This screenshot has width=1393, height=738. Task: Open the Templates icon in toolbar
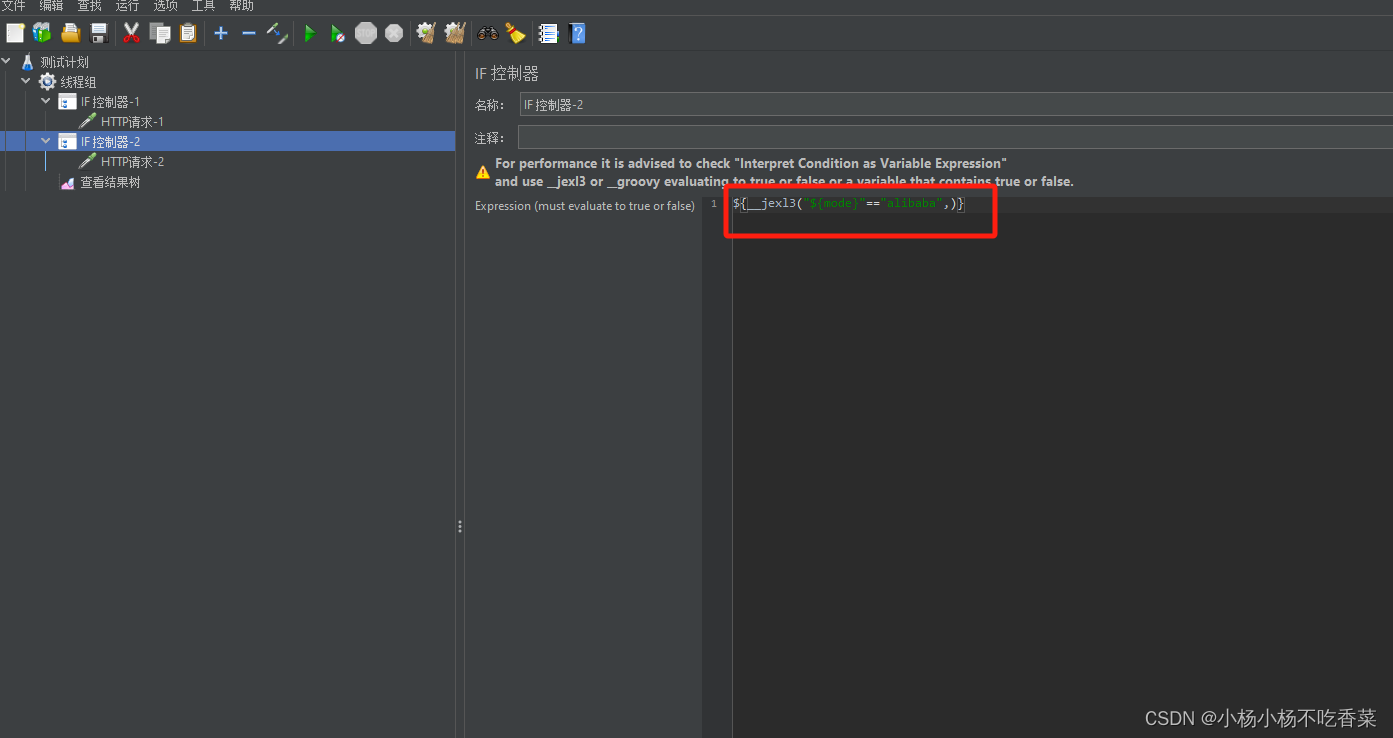(42, 33)
